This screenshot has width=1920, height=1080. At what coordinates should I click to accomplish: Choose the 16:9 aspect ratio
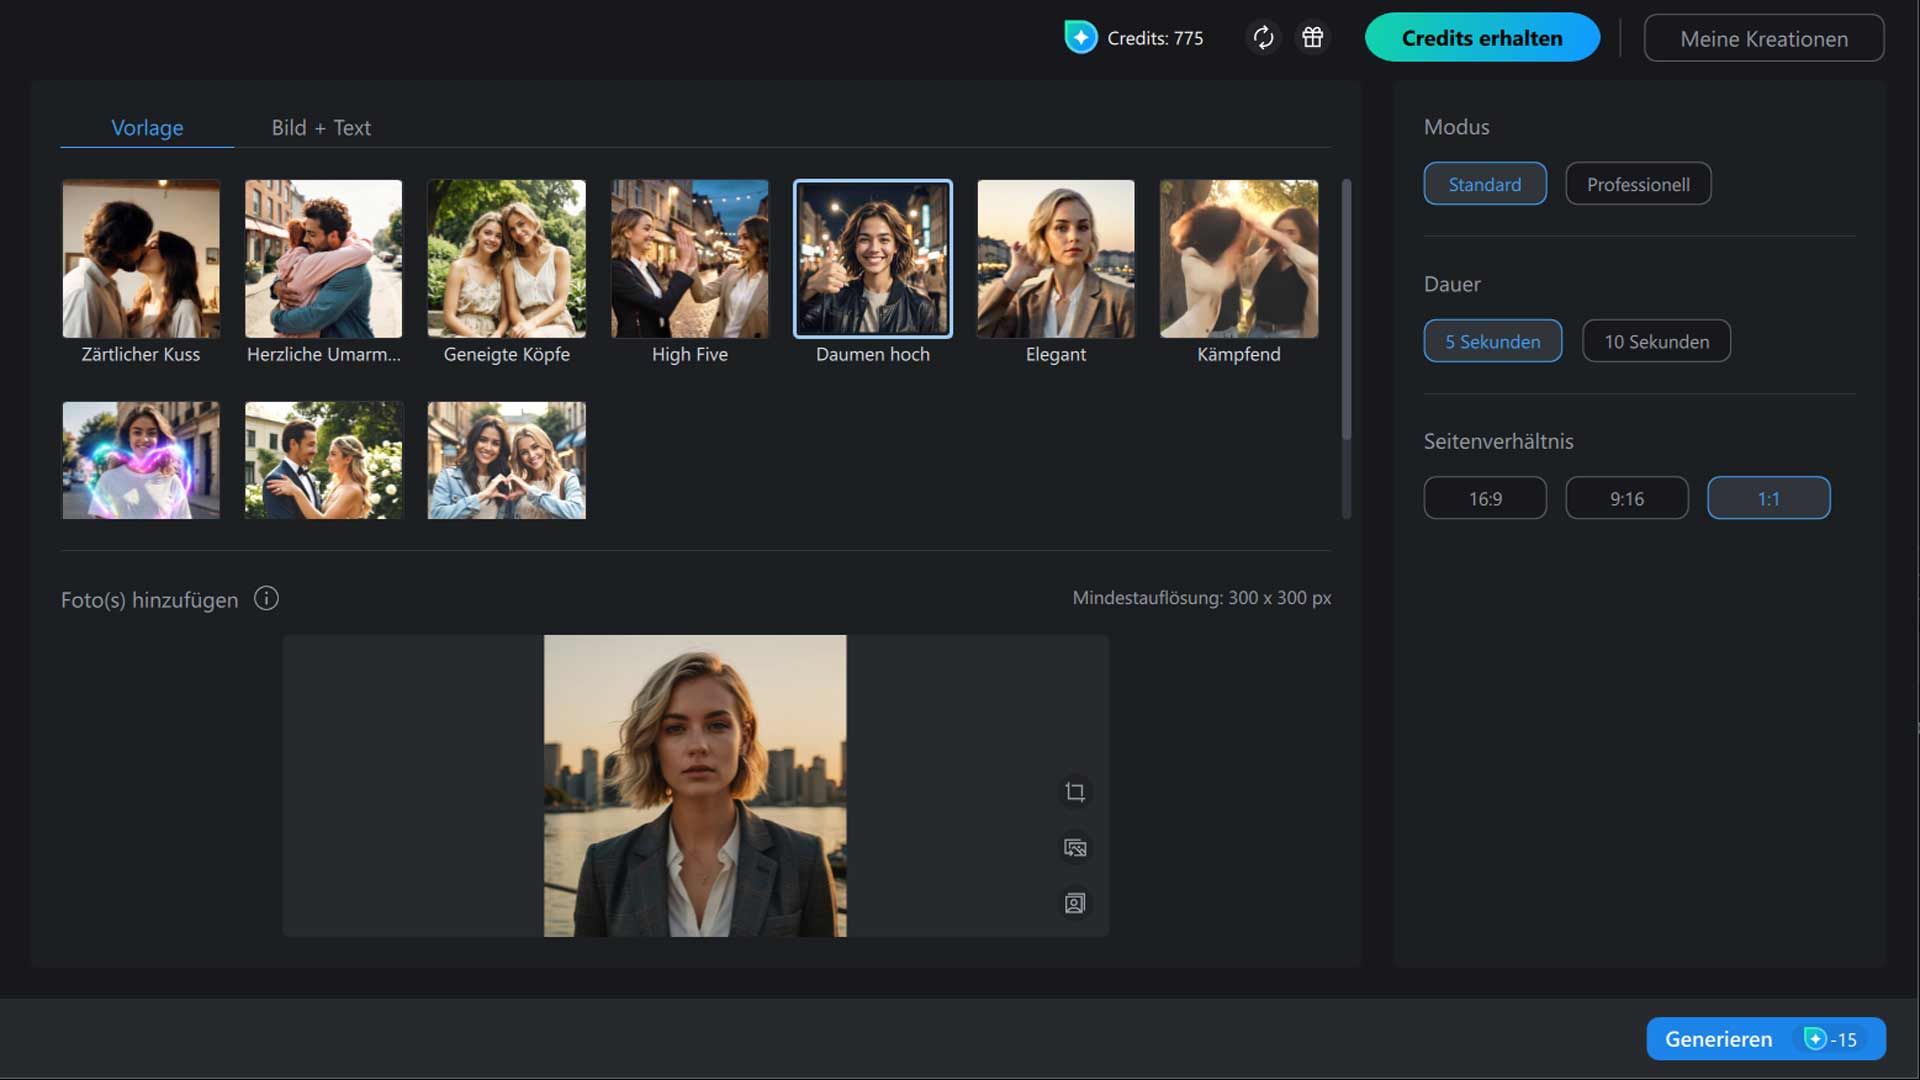tap(1484, 498)
